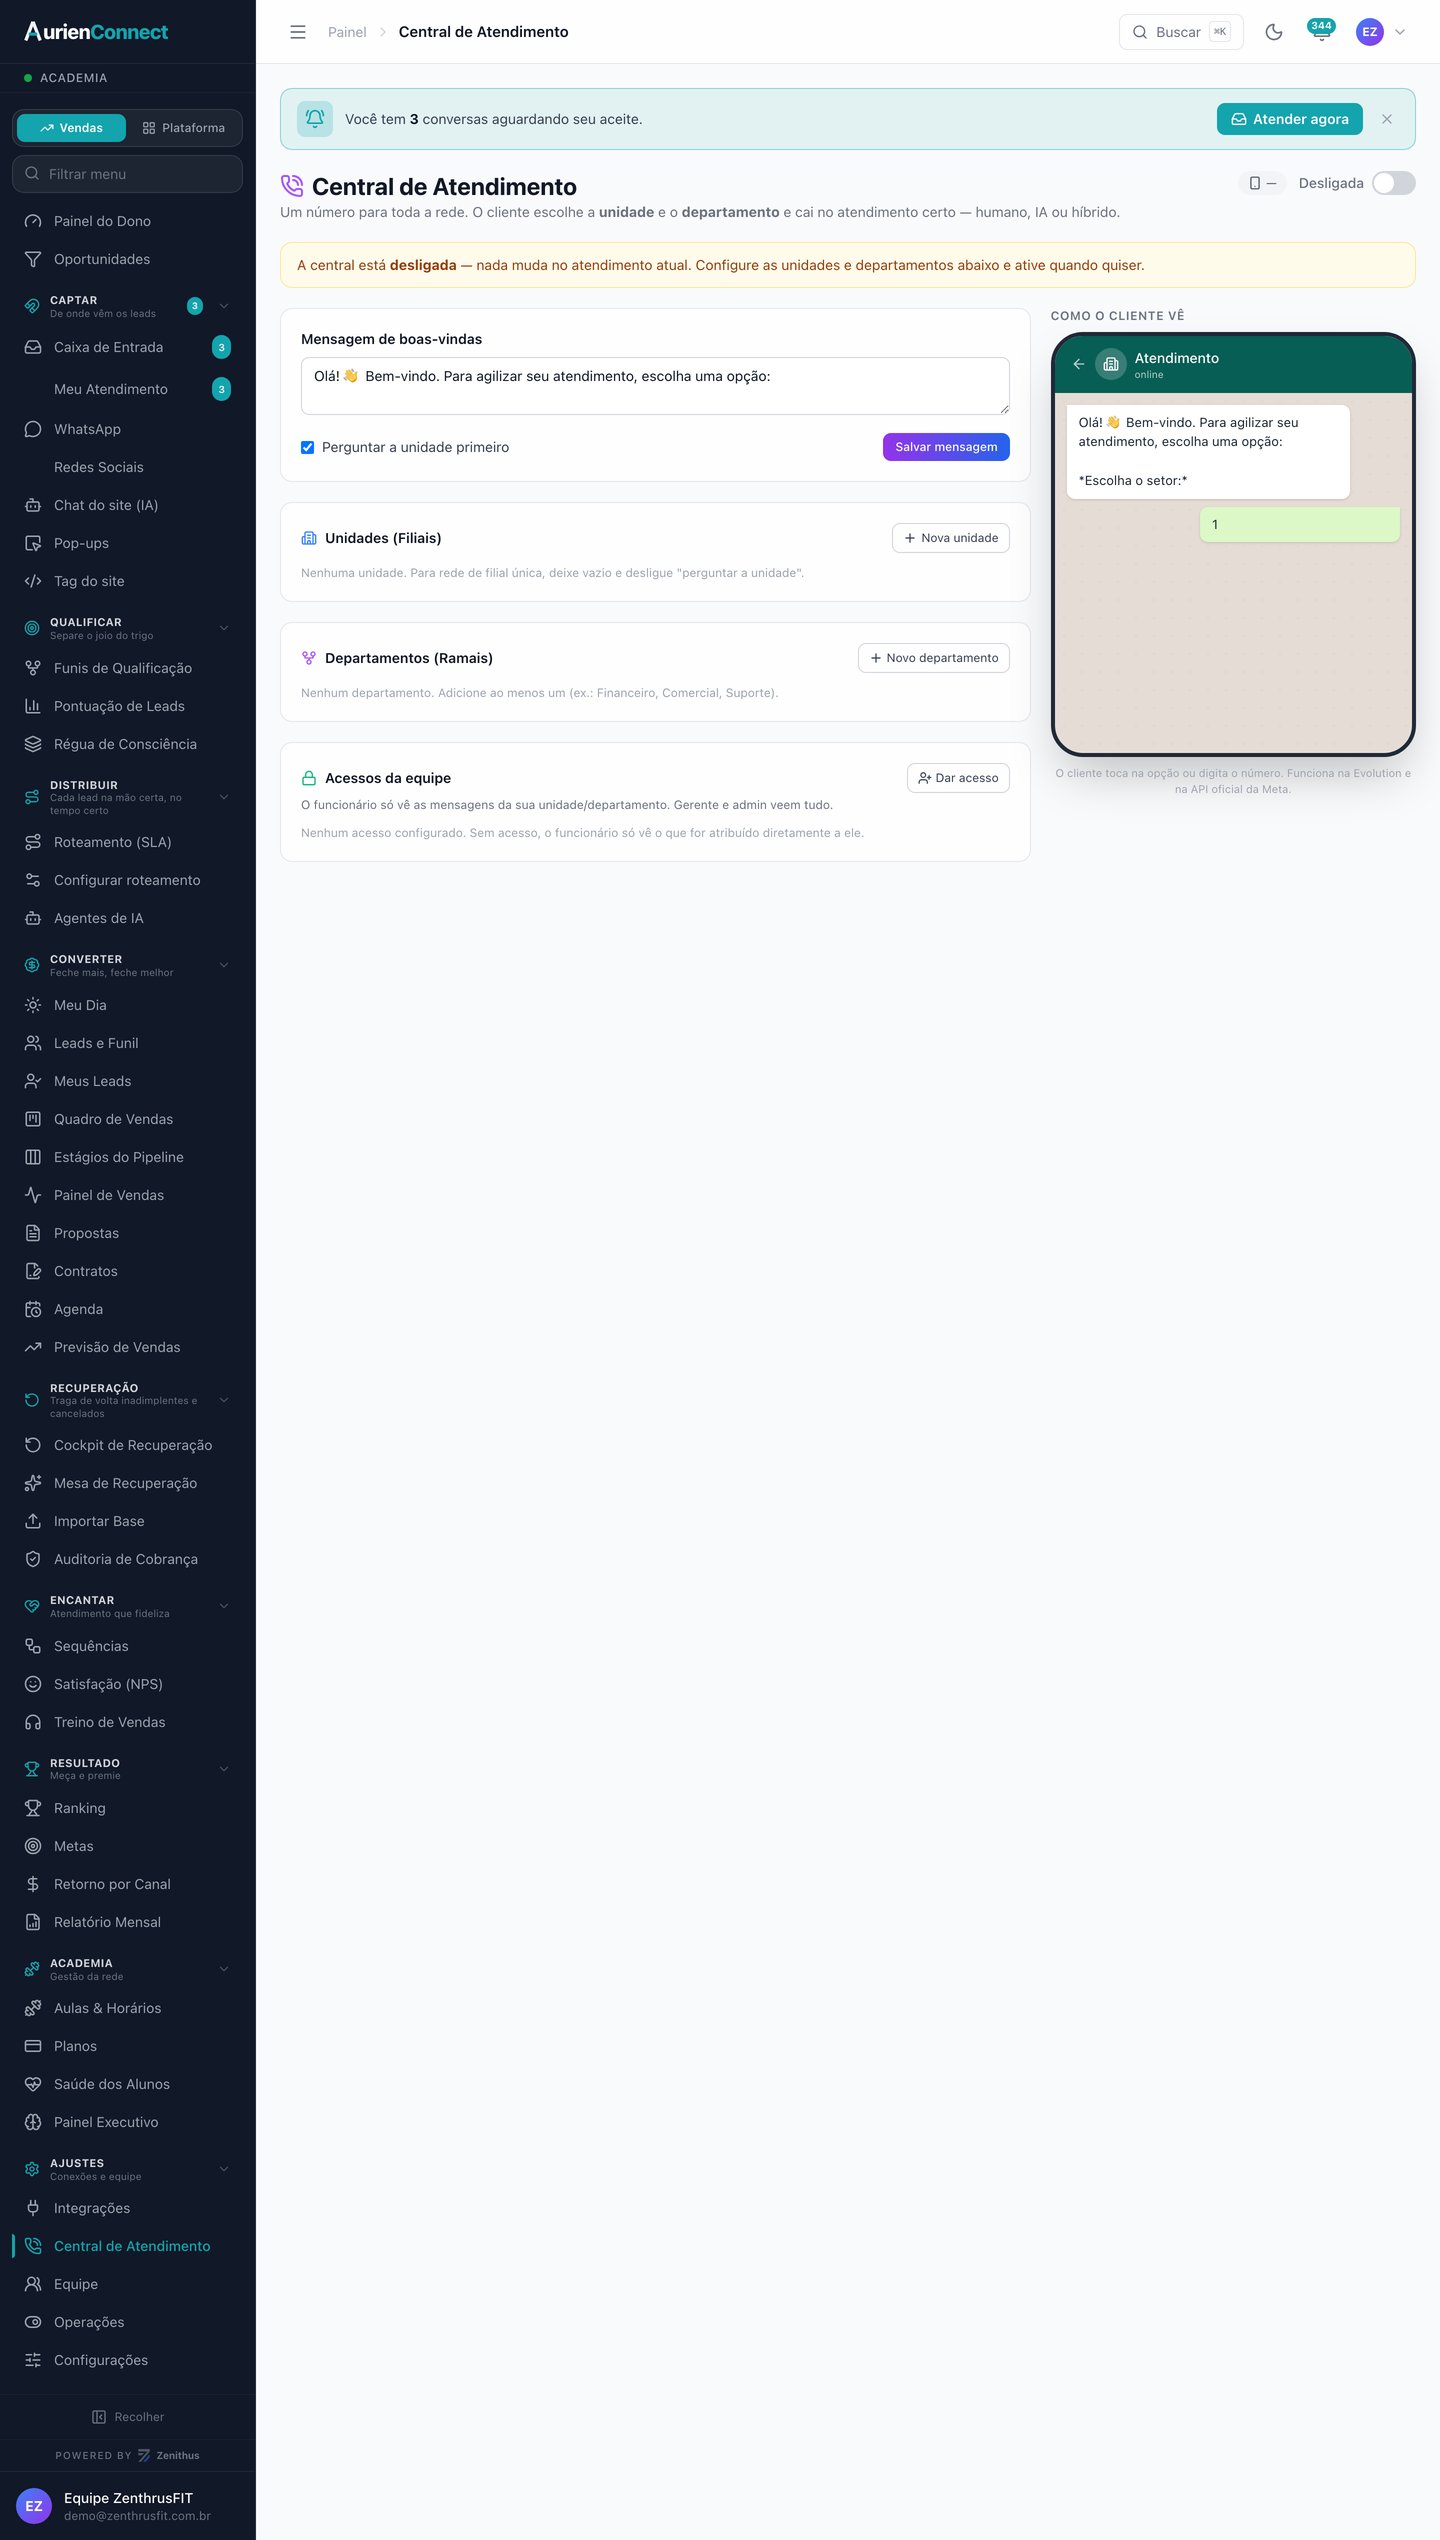Viewport: 1440px width, 2540px height.
Task: Toggle dark mode moon icon
Action: click(x=1273, y=32)
